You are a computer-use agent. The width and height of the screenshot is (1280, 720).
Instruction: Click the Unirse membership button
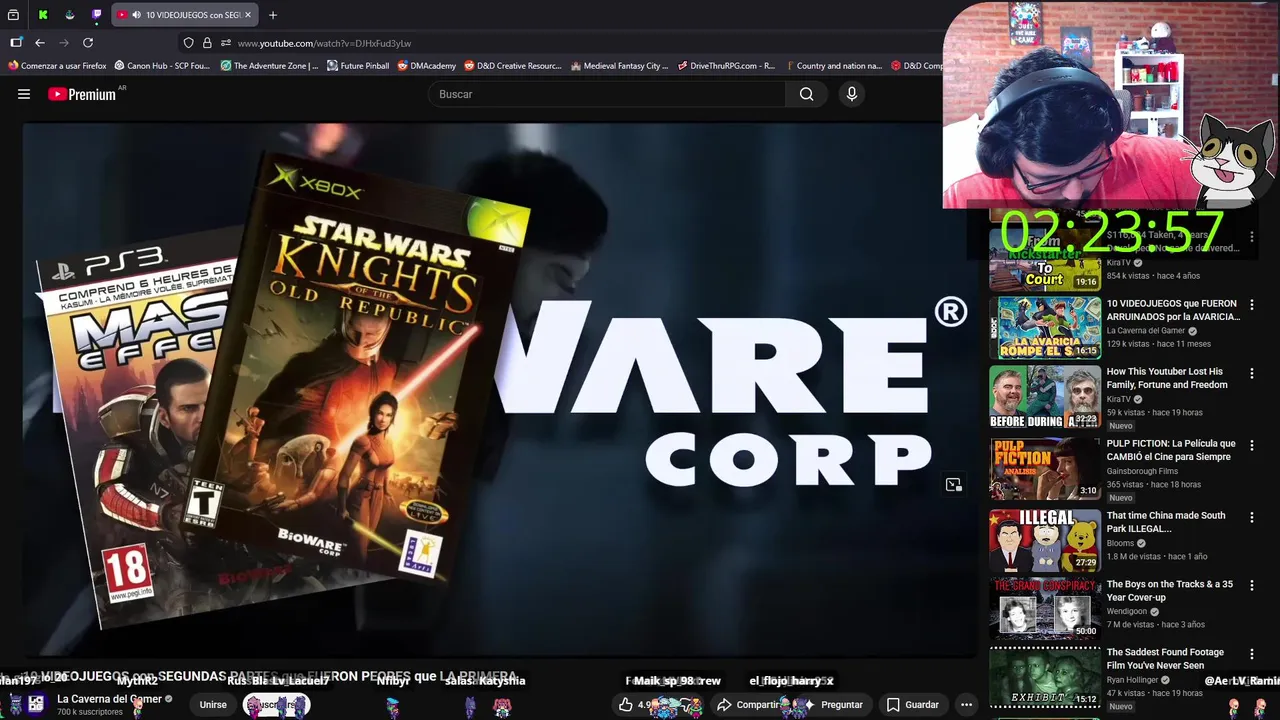click(213, 705)
